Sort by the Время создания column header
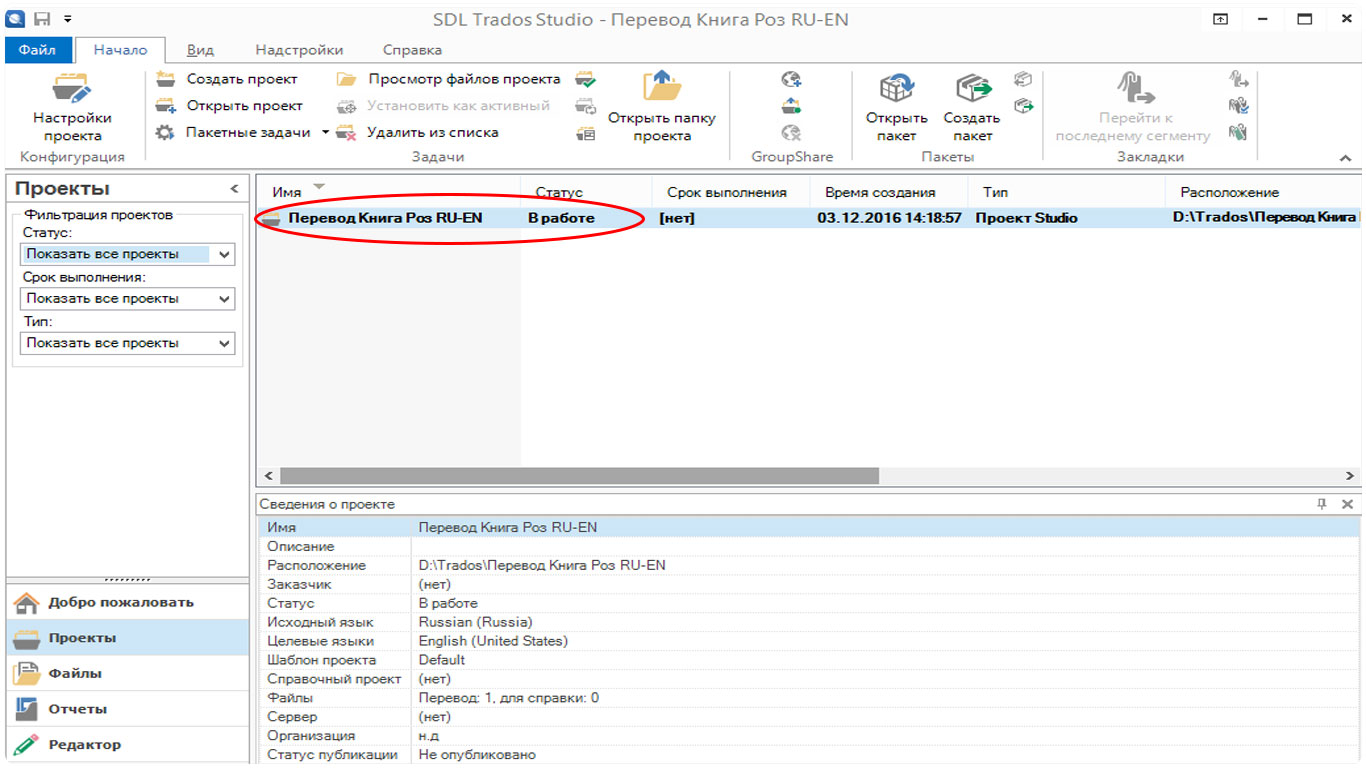 (889, 192)
